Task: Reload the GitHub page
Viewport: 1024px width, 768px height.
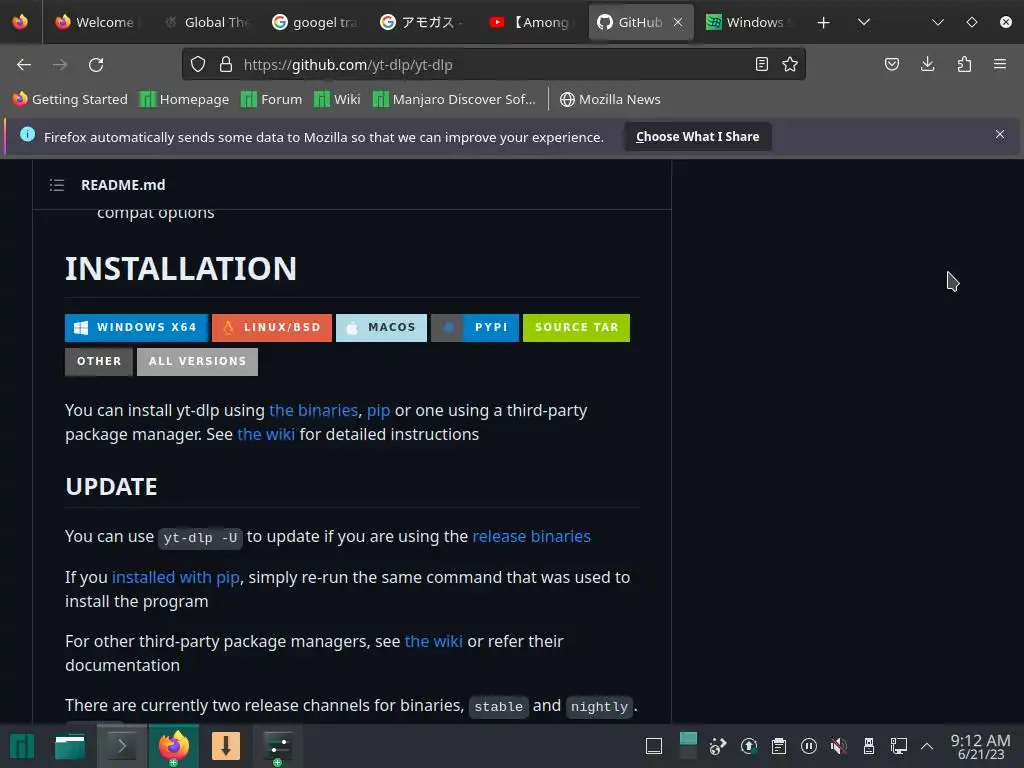Action: pos(96,65)
